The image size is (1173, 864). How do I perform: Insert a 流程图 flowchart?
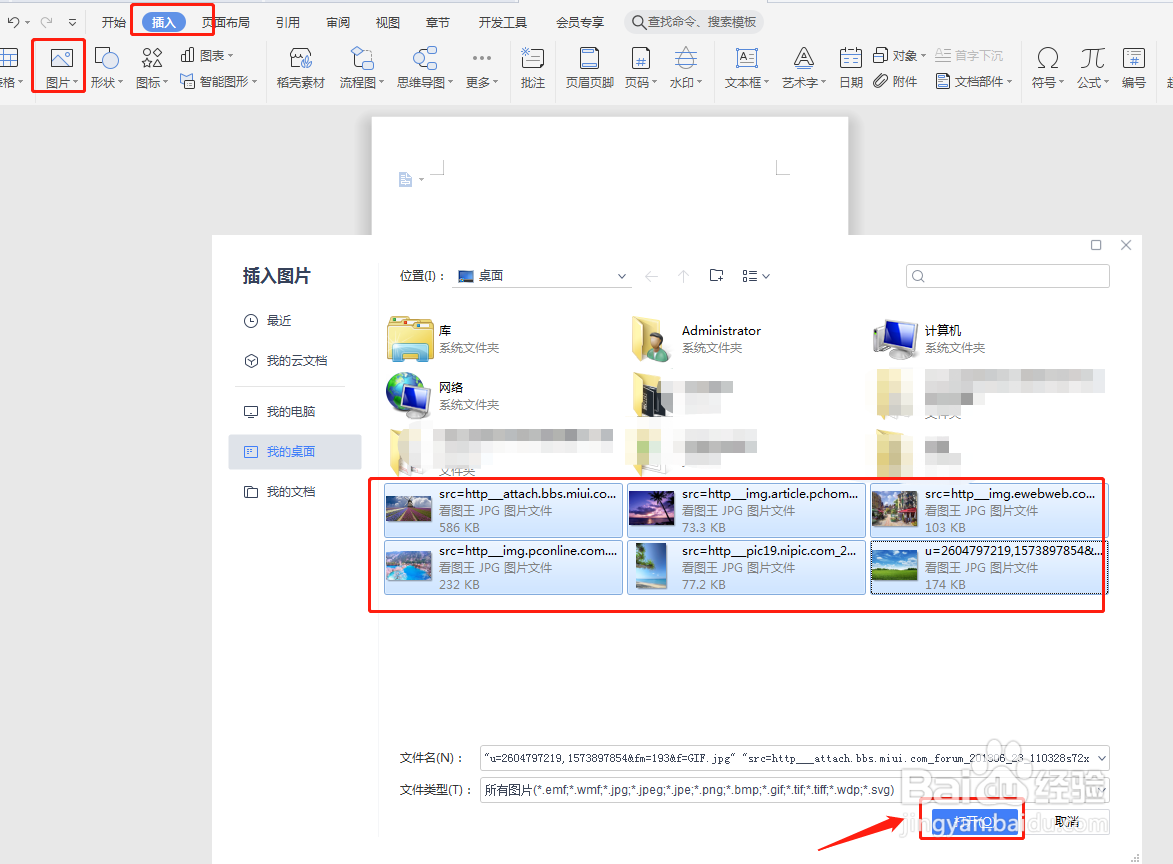361,67
